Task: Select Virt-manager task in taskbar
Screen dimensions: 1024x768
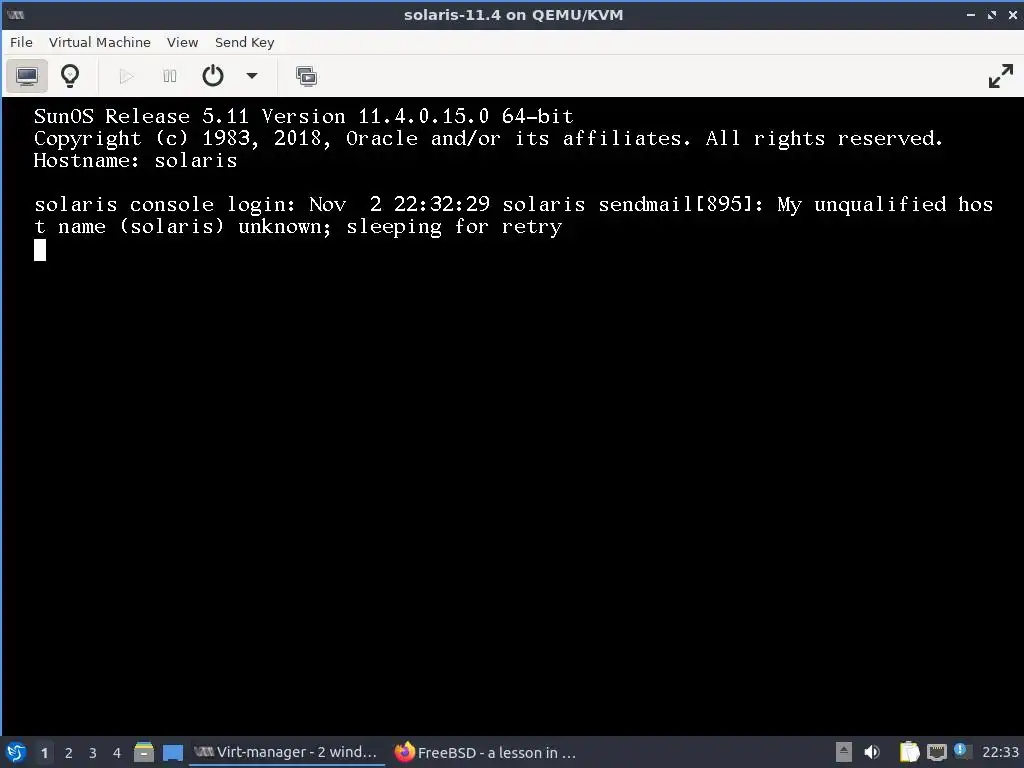Action: [286, 752]
